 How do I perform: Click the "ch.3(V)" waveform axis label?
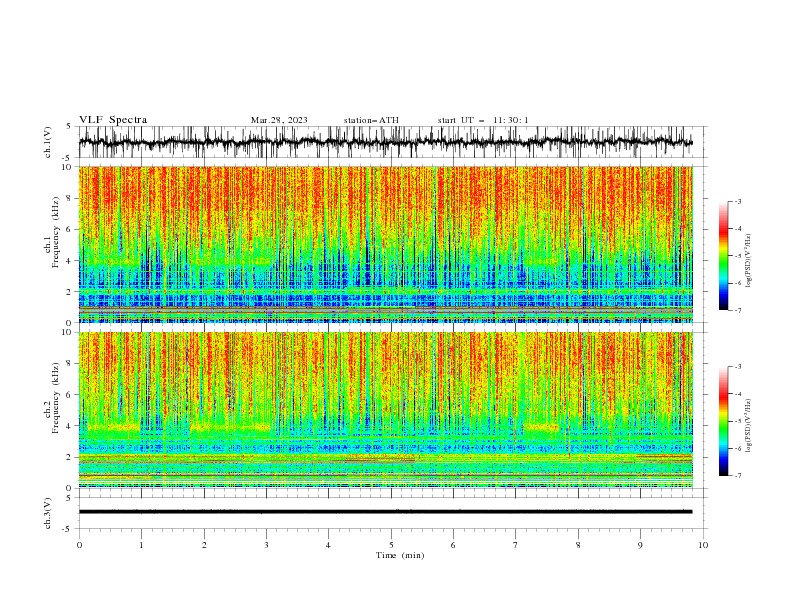48,513
